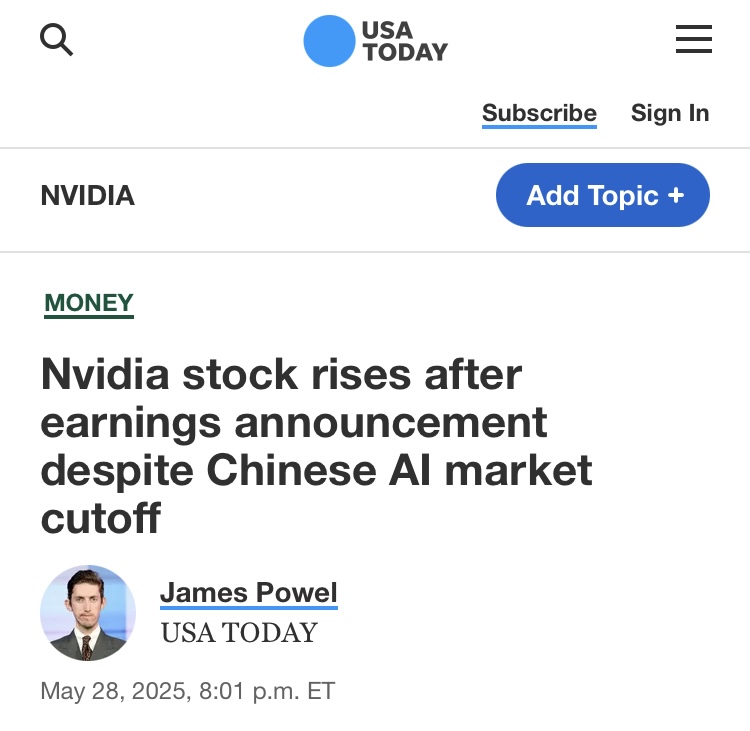The width and height of the screenshot is (750, 731).
Task: Open James Powel author profile link
Action: pos(248,592)
